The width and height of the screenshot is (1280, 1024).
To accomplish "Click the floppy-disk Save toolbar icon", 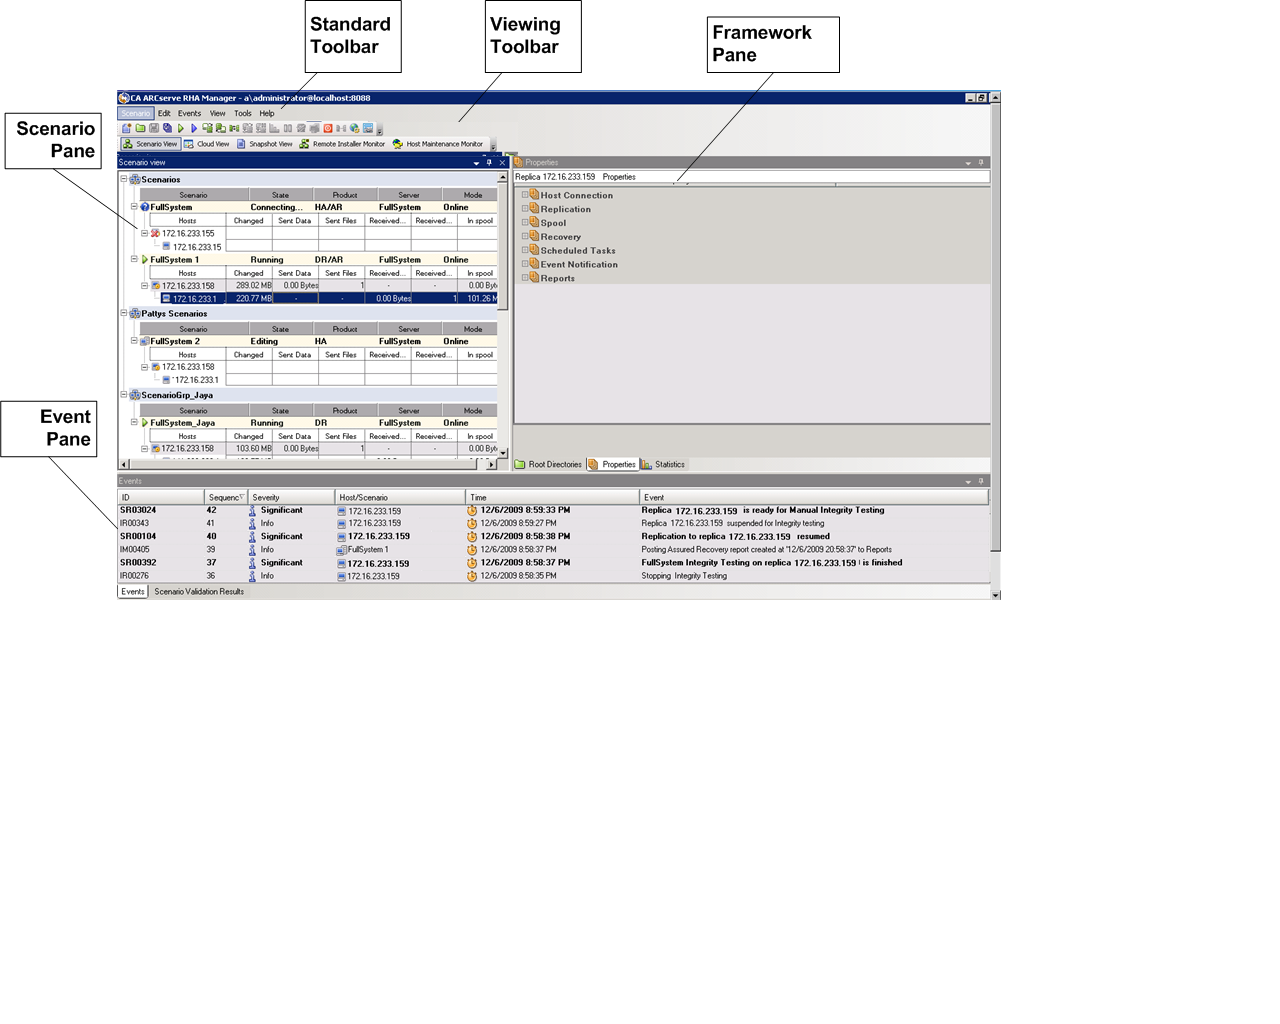I will click(x=154, y=128).
